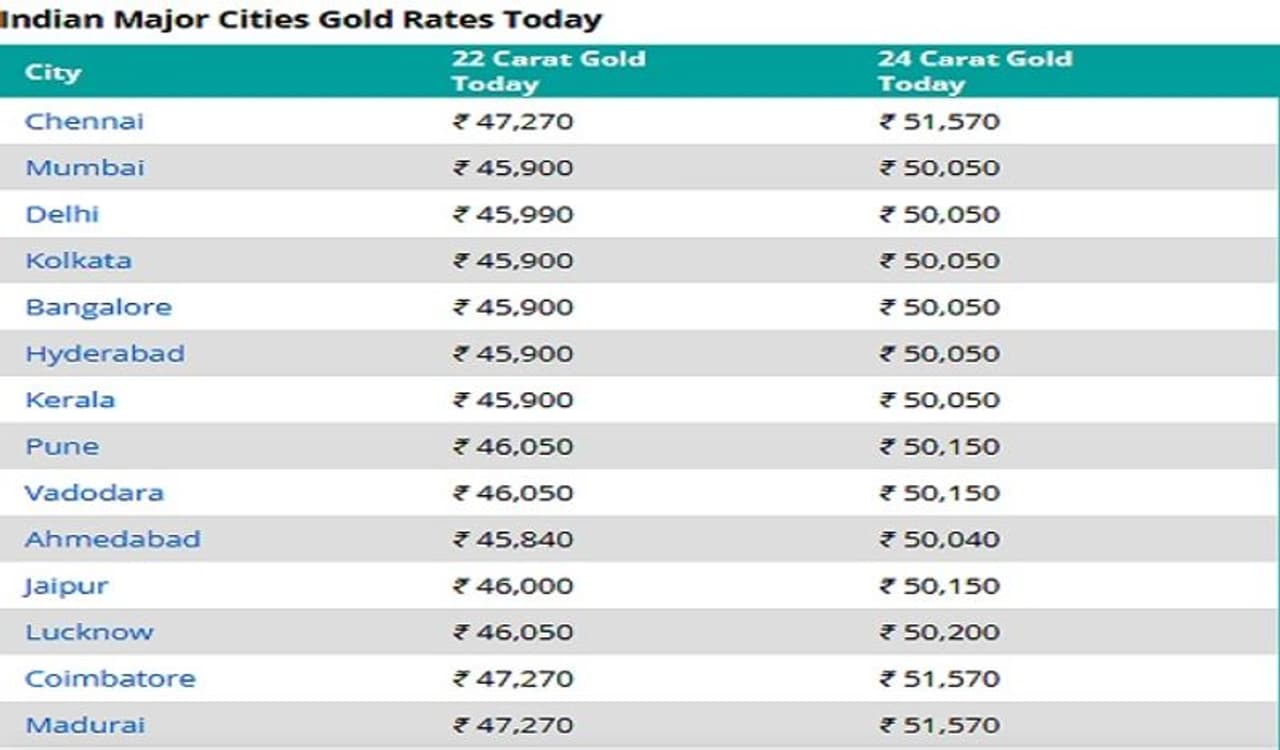Open the Vadodara link
This screenshot has width=1280, height=750.
click(x=94, y=492)
